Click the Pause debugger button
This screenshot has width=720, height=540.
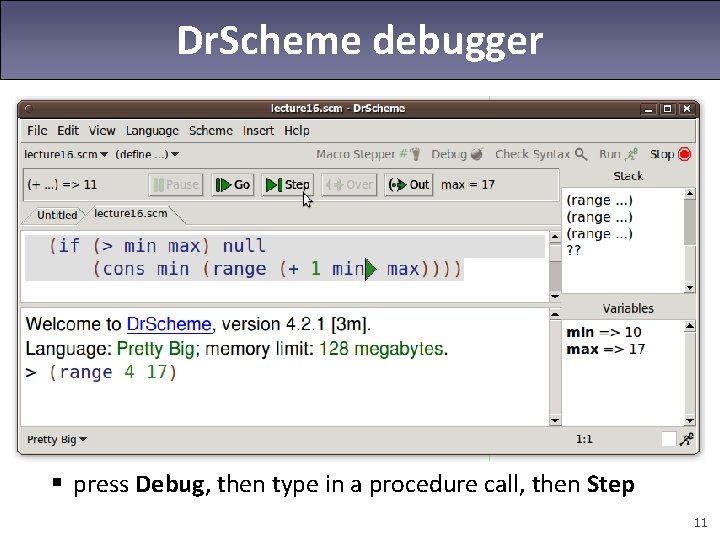click(176, 185)
